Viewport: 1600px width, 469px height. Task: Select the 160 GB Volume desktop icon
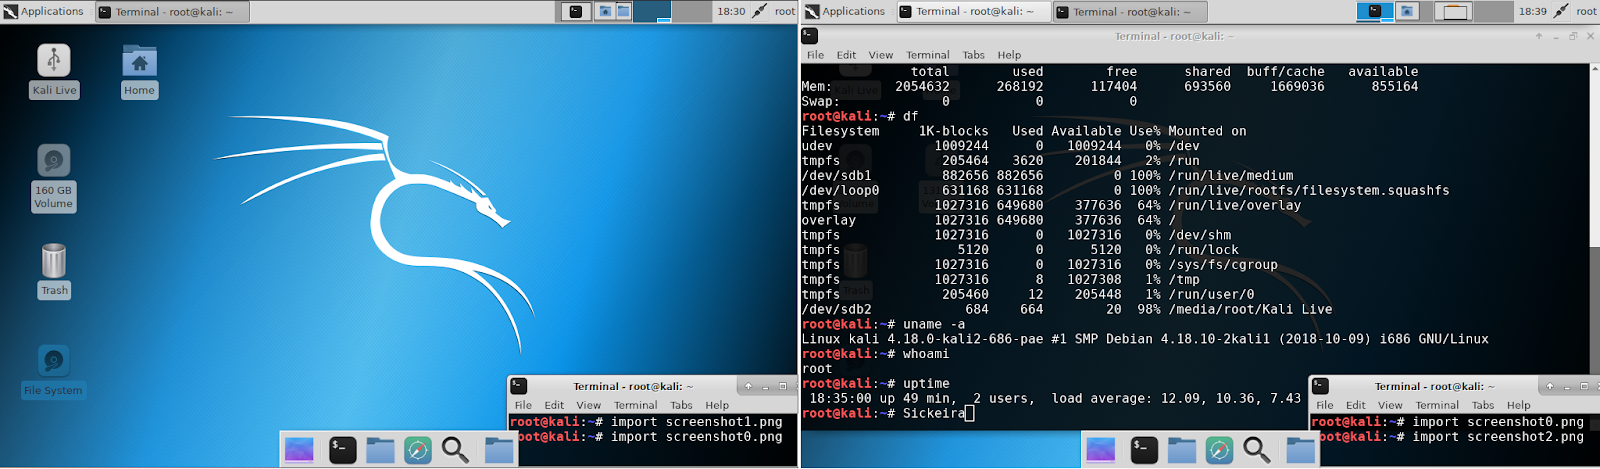53,178
